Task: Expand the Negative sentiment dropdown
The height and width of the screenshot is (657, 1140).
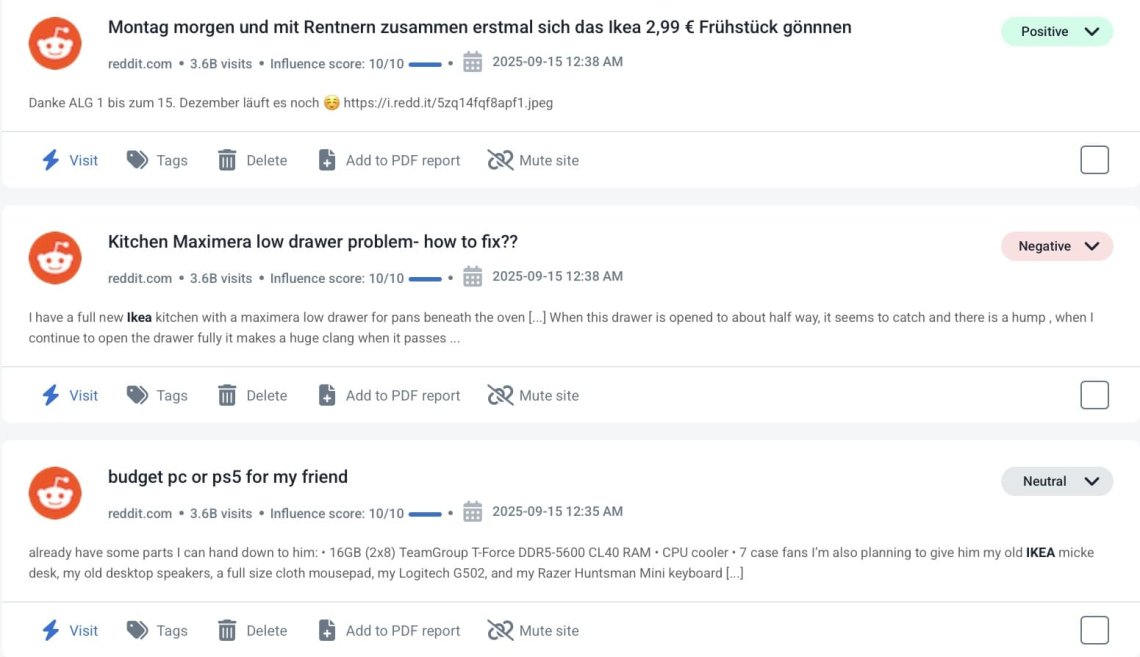Action: click(1057, 246)
